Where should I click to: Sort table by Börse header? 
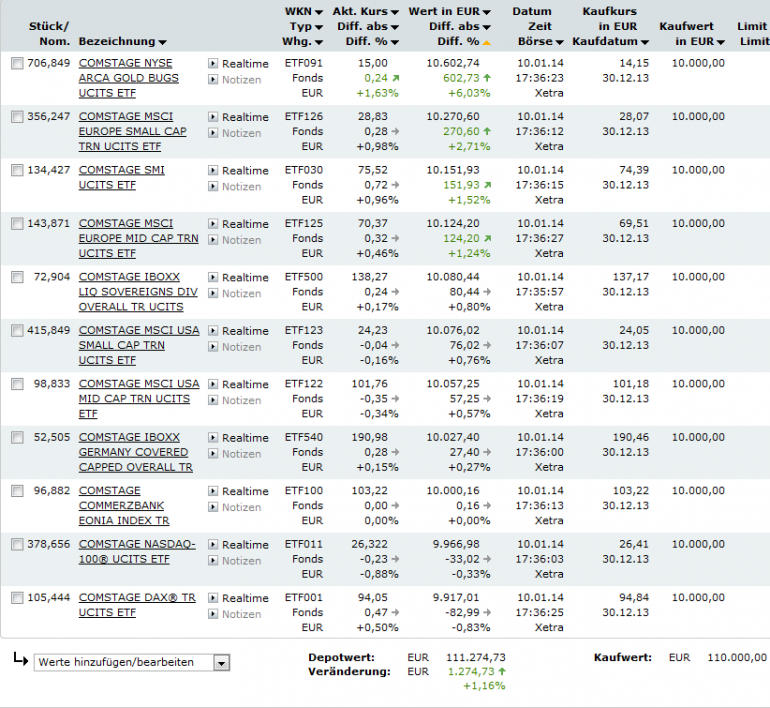[541, 42]
